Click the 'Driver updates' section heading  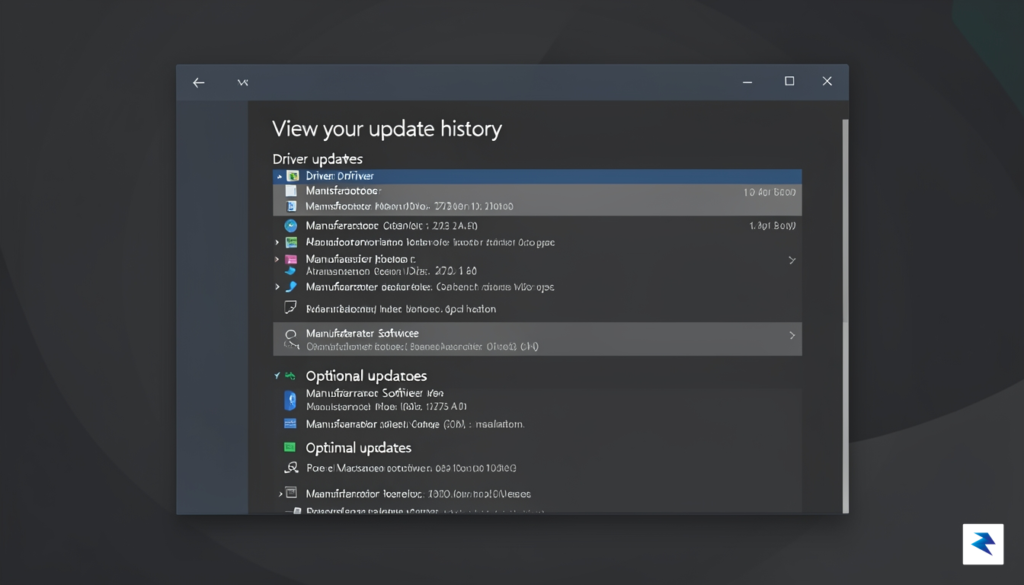click(317, 159)
